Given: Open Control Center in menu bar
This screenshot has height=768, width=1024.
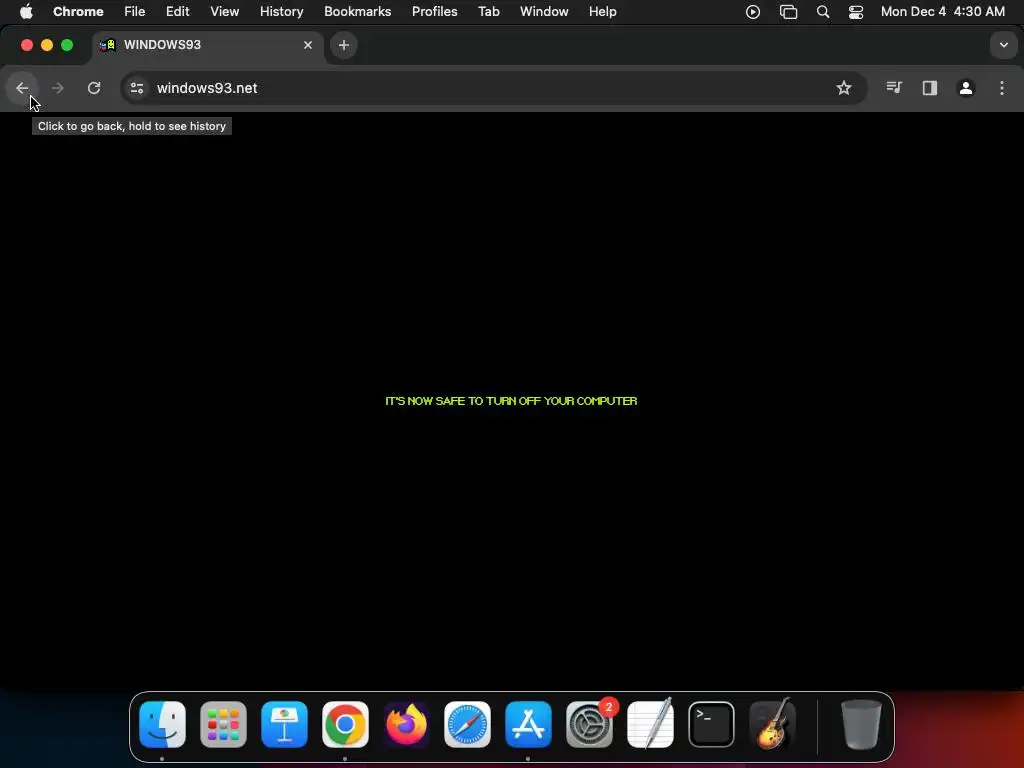Looking at the screenshot, I should coord(856,12).
